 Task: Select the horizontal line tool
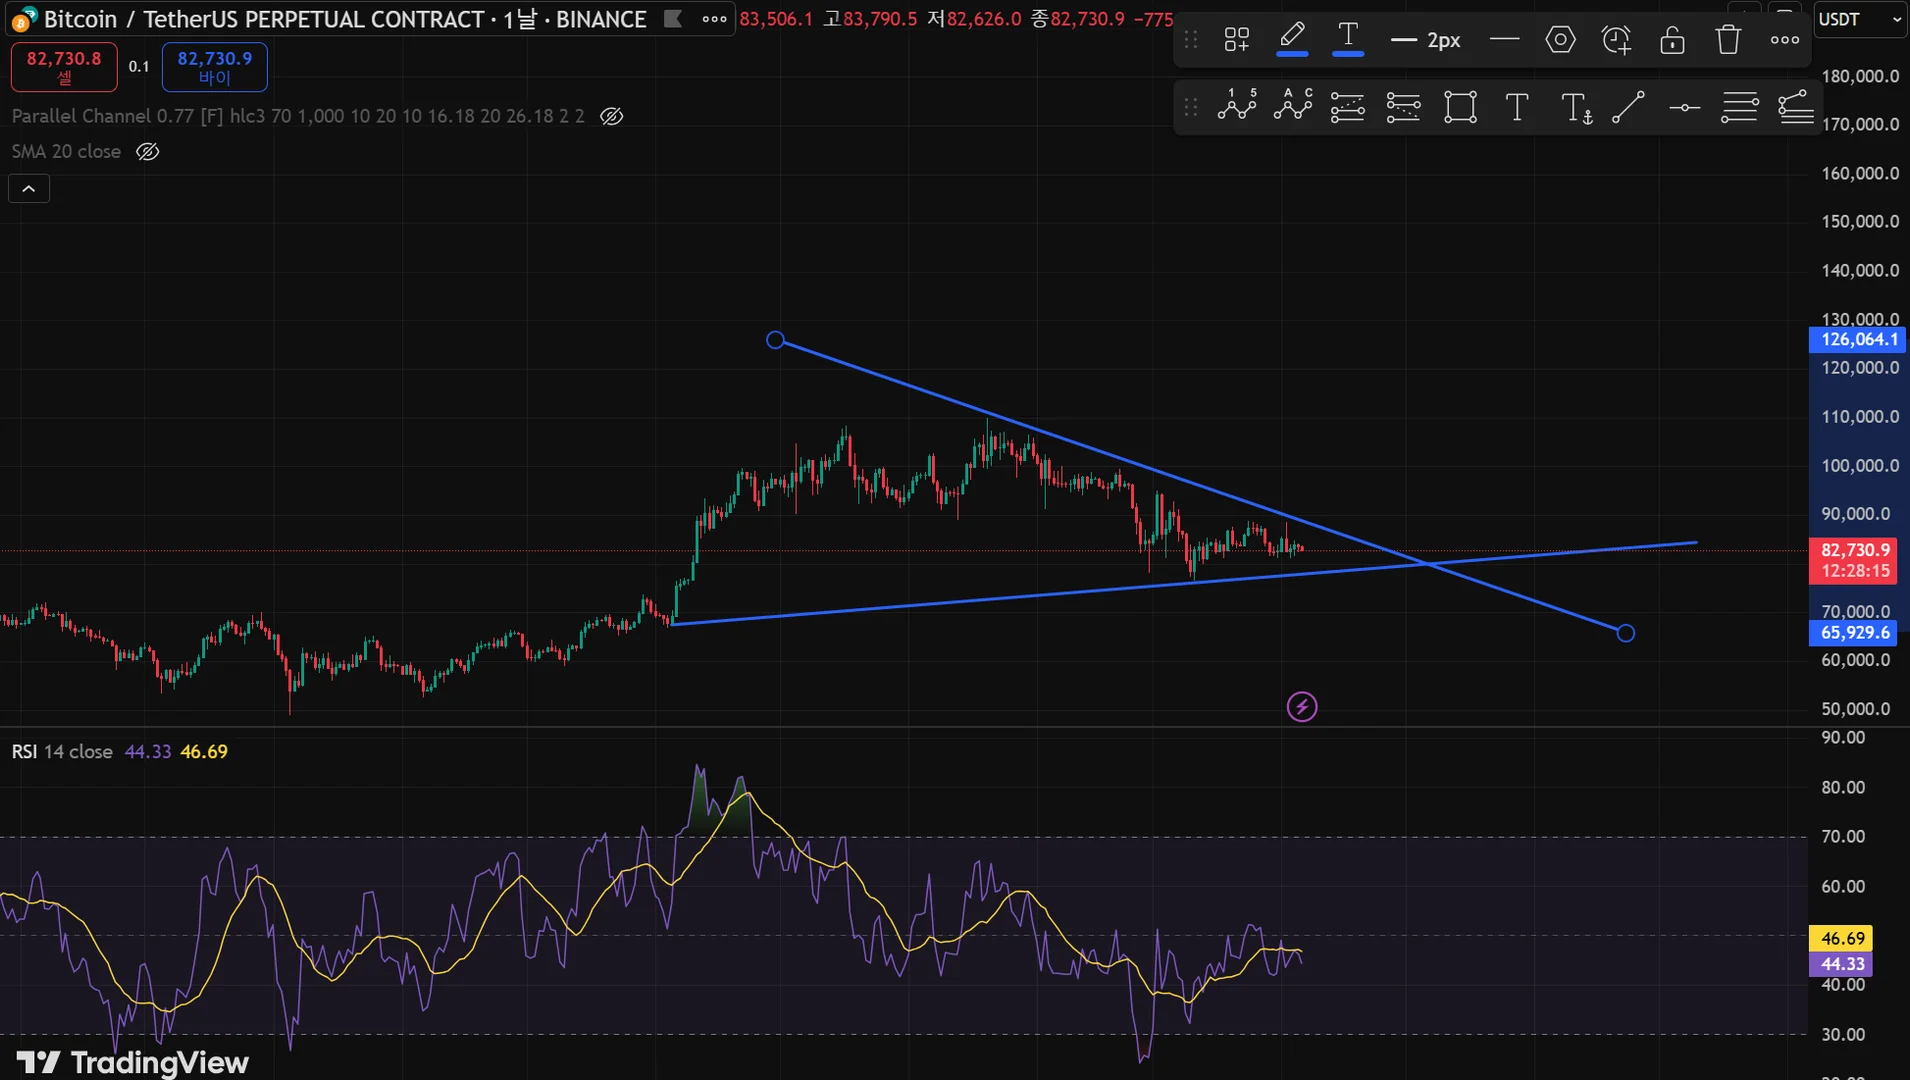tap(1685, 107)
